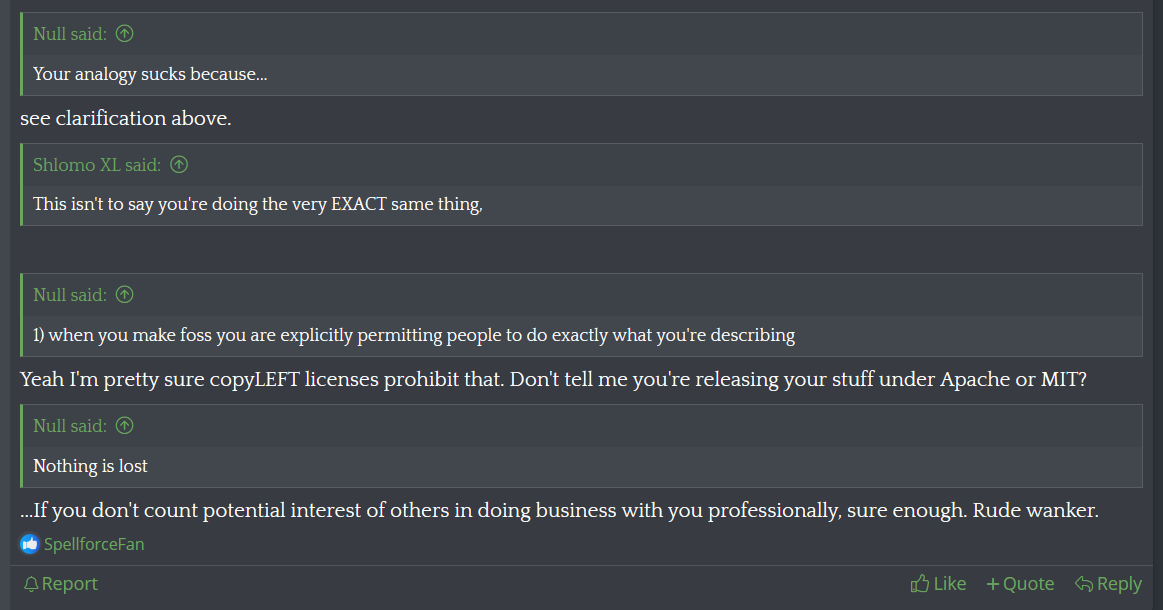
Task: Click the "Report" text link
Action: click(x=70, y=584)
